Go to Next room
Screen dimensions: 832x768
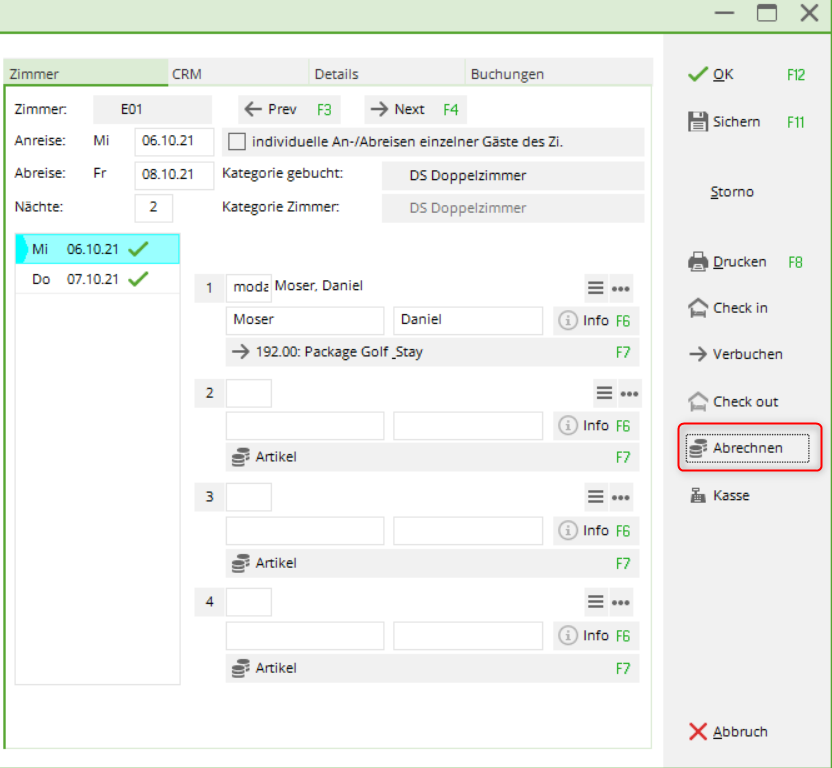pyautogui.click(x=414, y=110)
